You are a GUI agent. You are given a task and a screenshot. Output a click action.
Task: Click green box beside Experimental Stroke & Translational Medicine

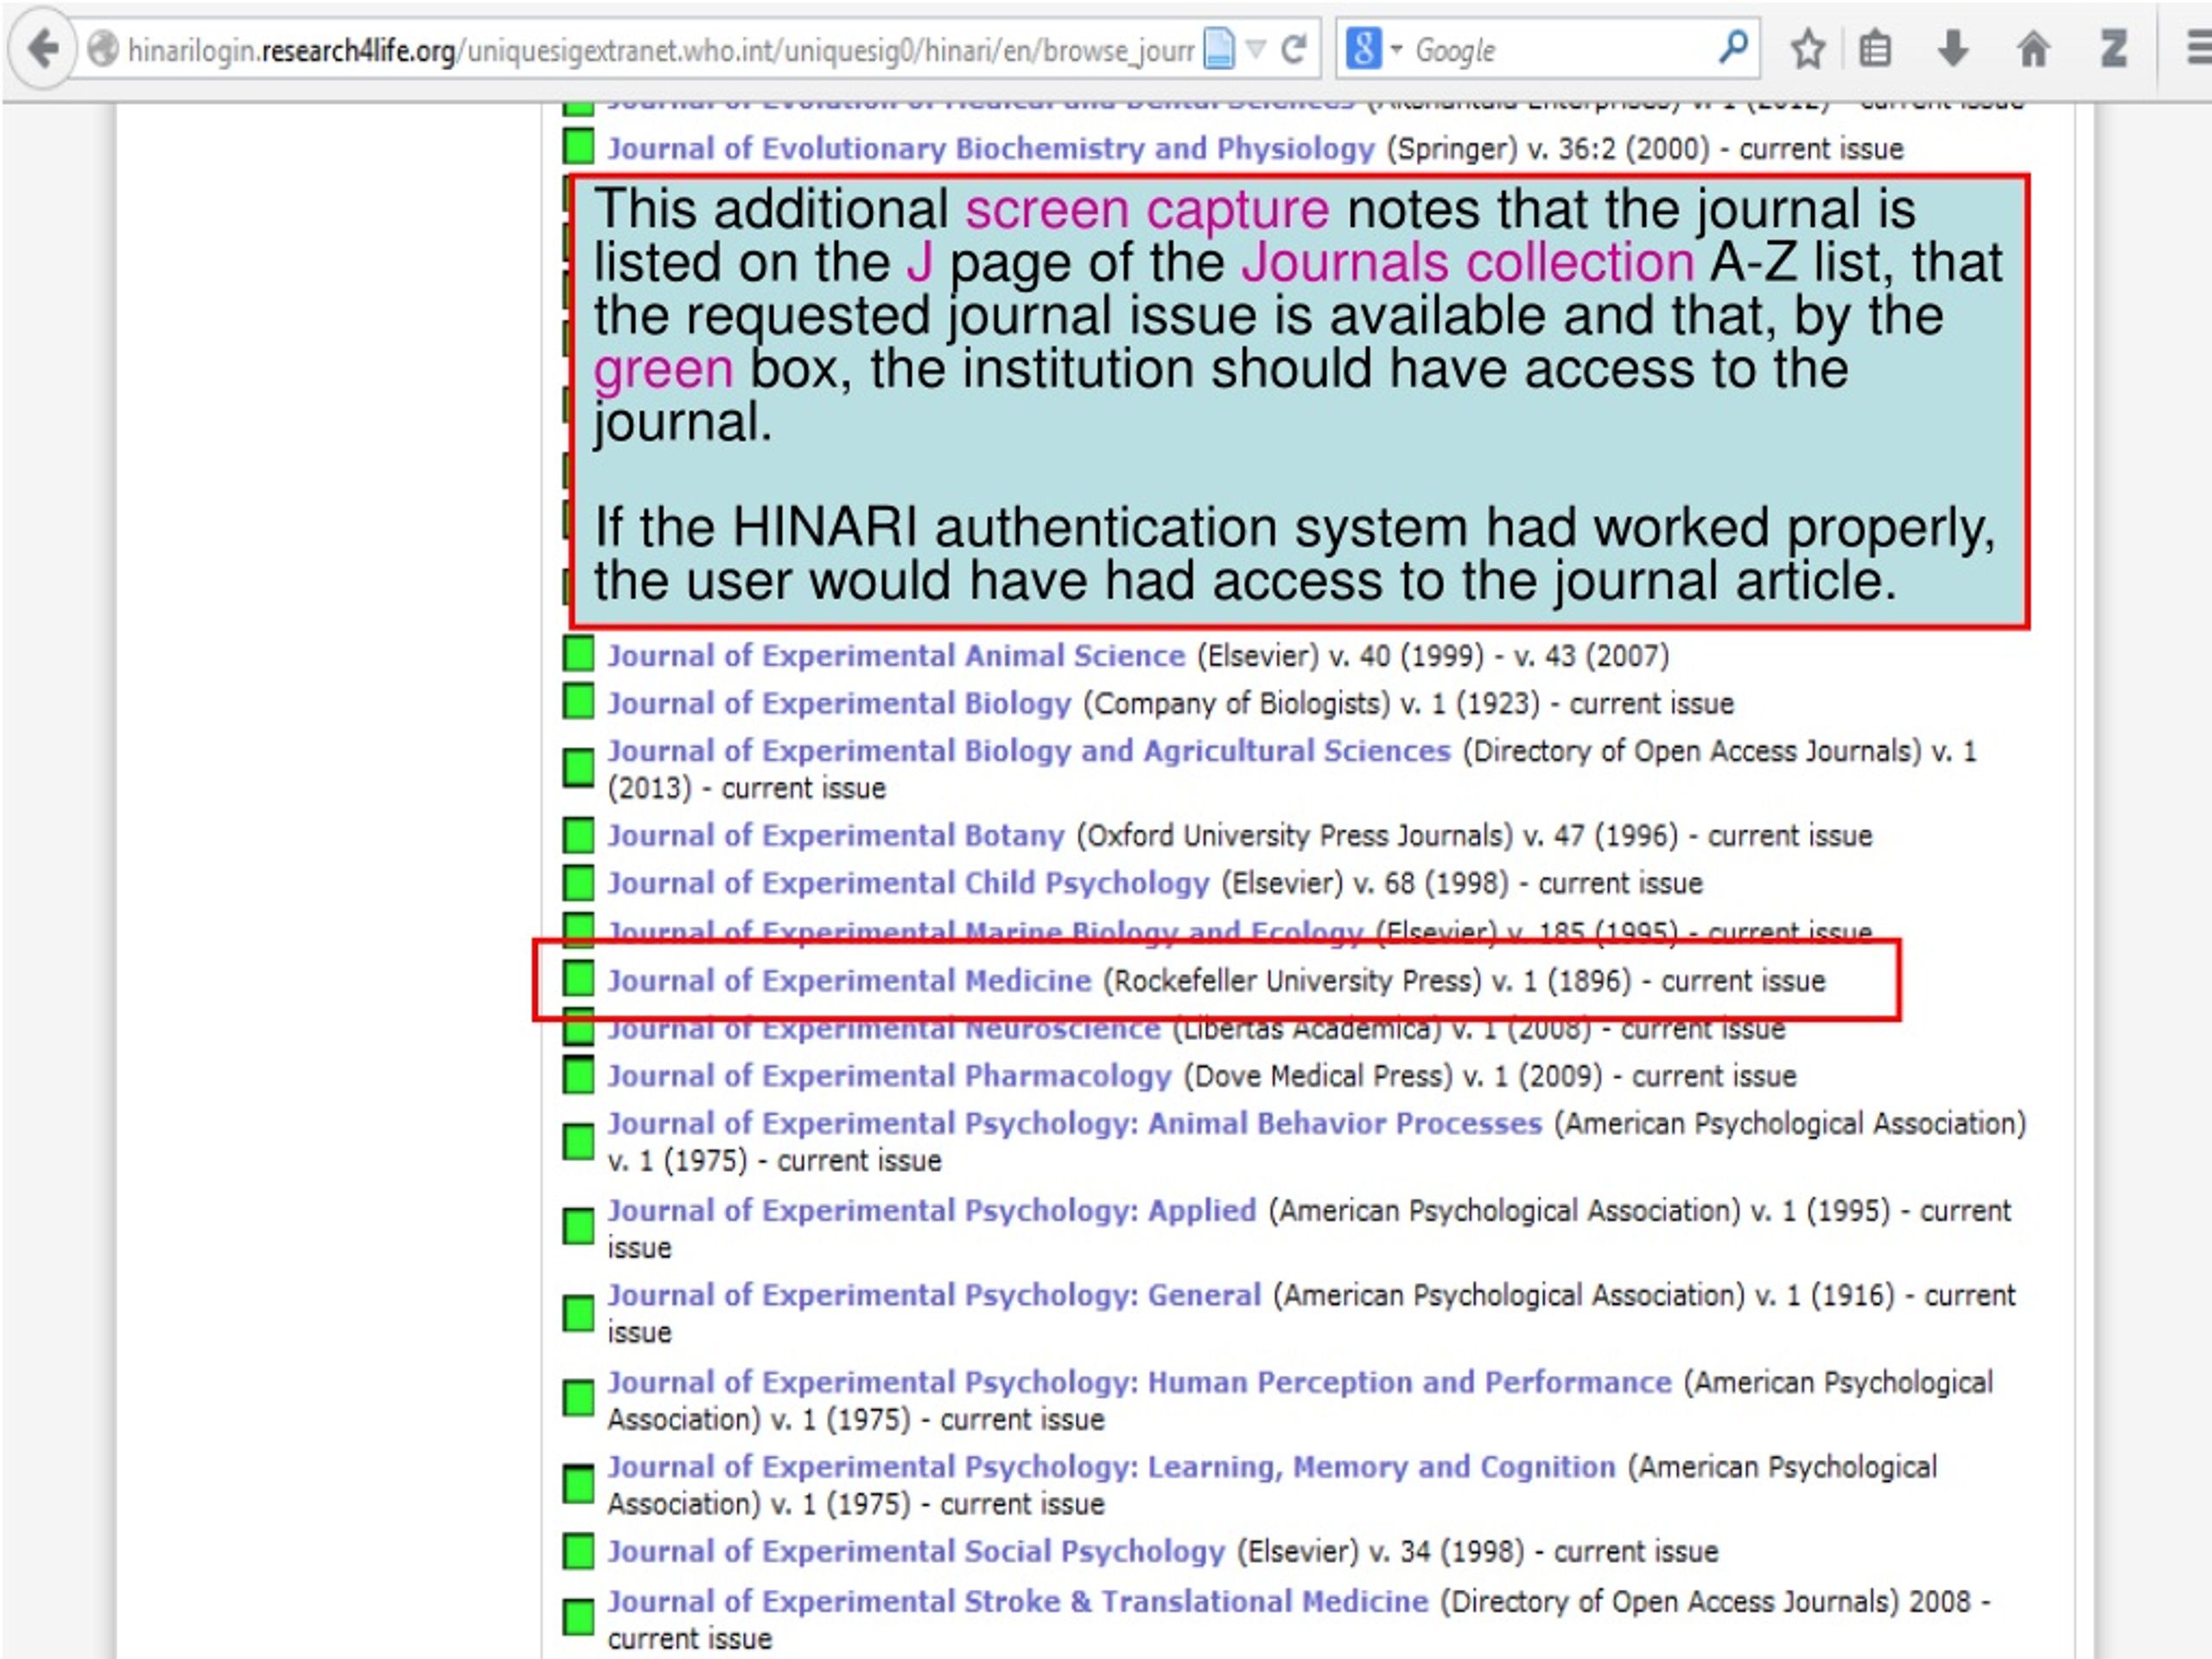(578, 1618)
